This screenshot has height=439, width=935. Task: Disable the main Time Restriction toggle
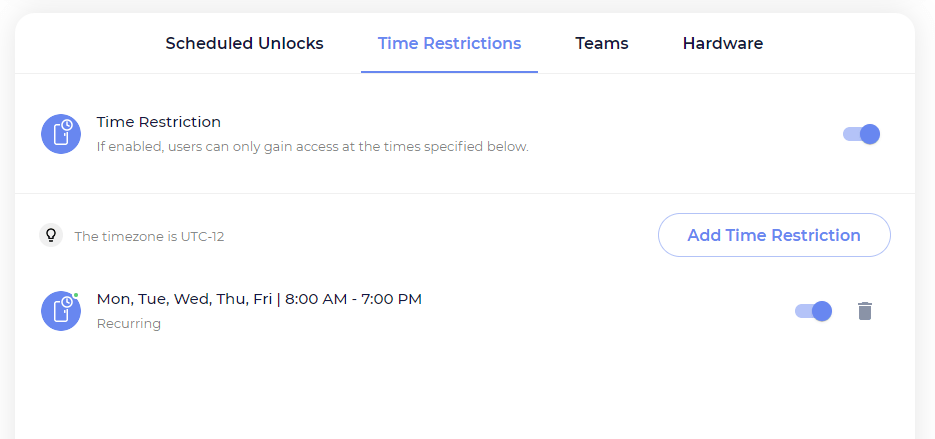pyautogui.click(x=861, y=134)
